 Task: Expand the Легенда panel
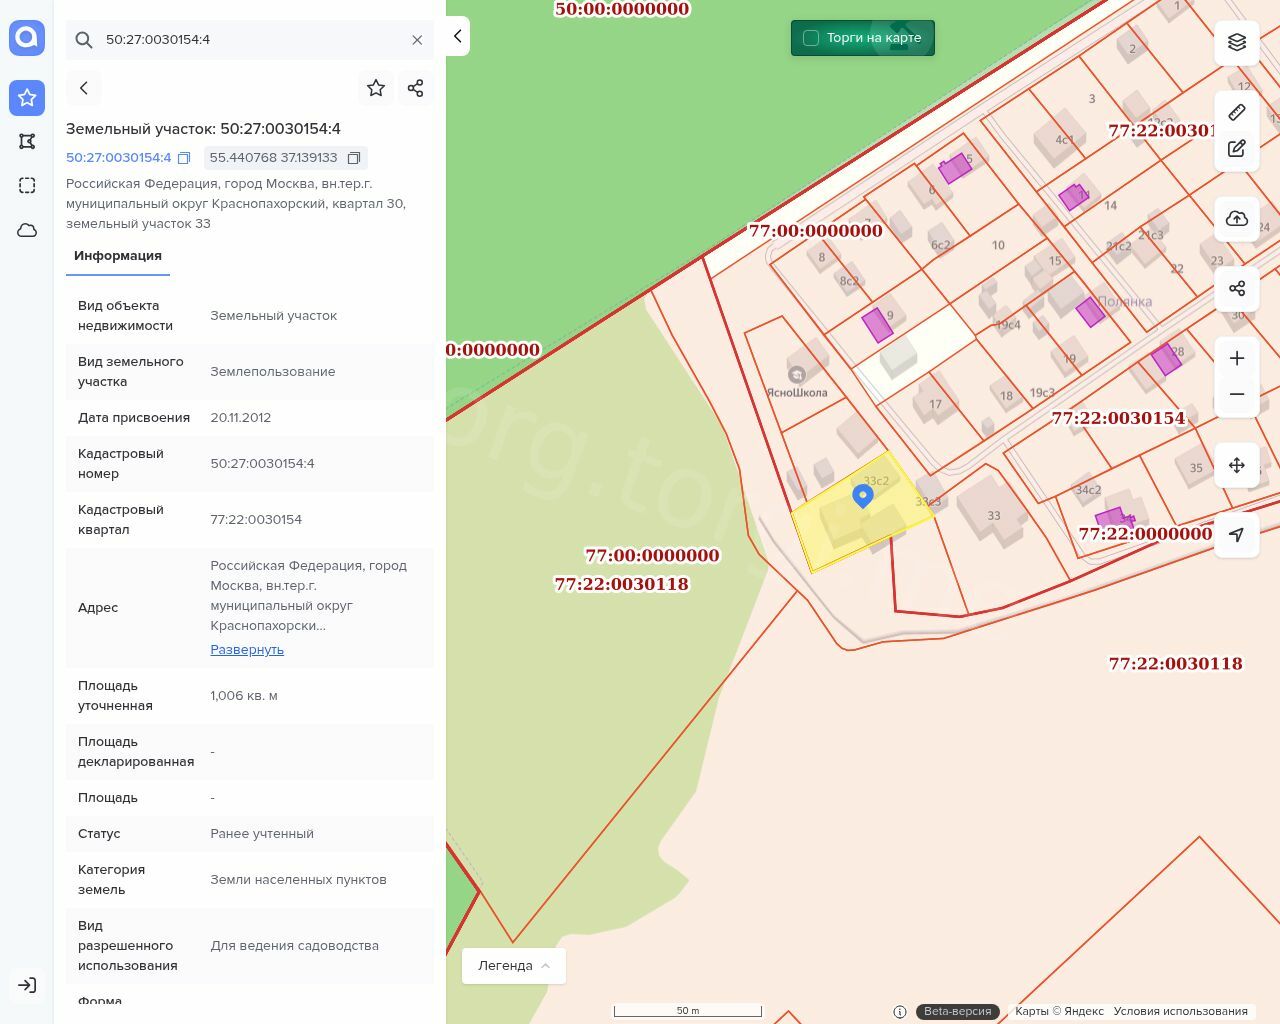pos(514,966)
